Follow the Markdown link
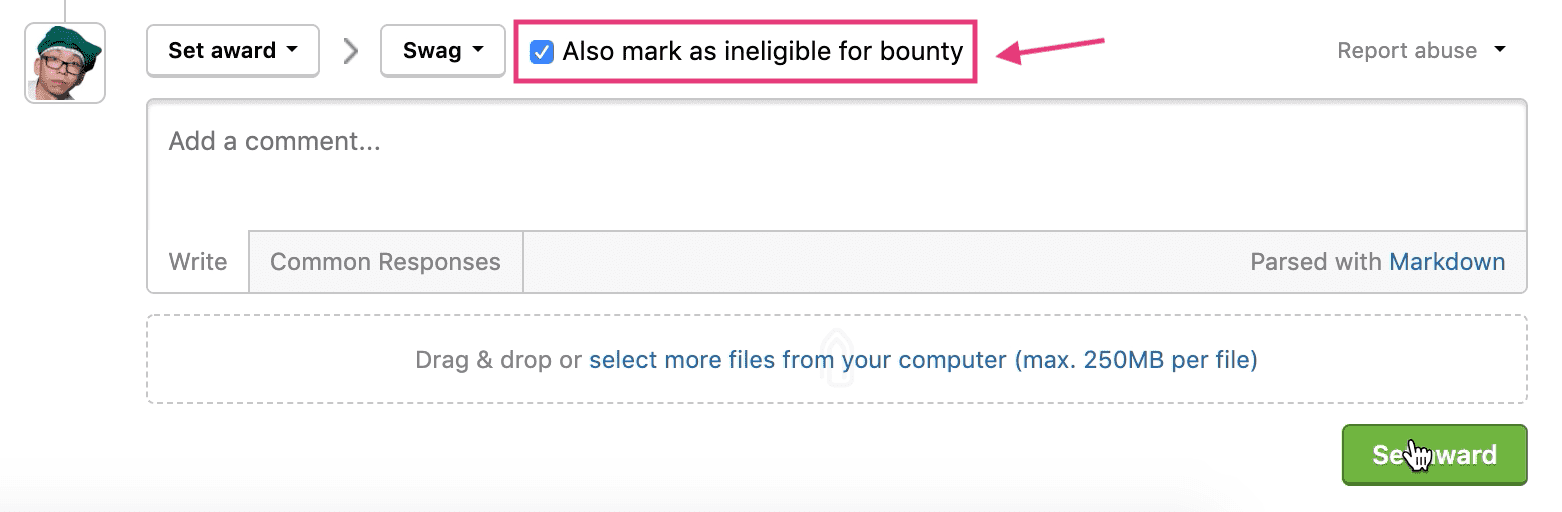1562x512 pixels. (x=1447, y=262)
